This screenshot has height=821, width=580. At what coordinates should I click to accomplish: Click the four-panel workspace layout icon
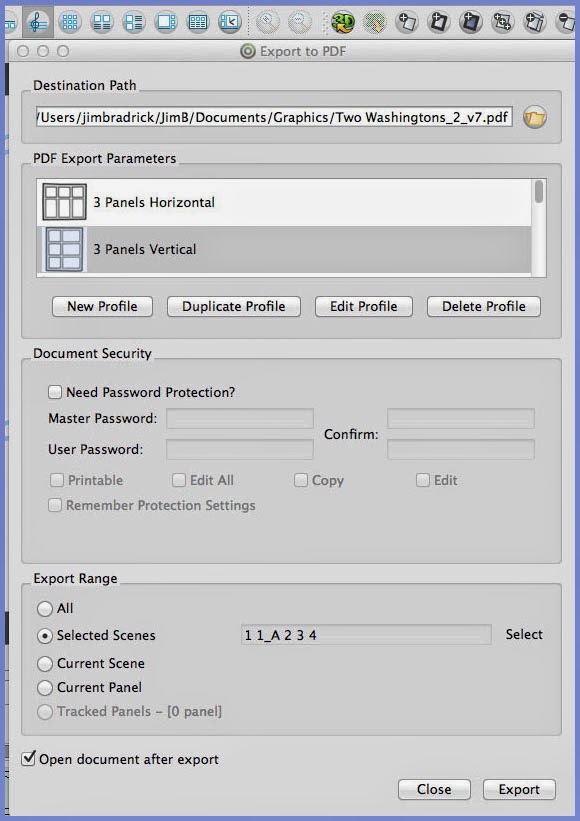pos(102,22)
